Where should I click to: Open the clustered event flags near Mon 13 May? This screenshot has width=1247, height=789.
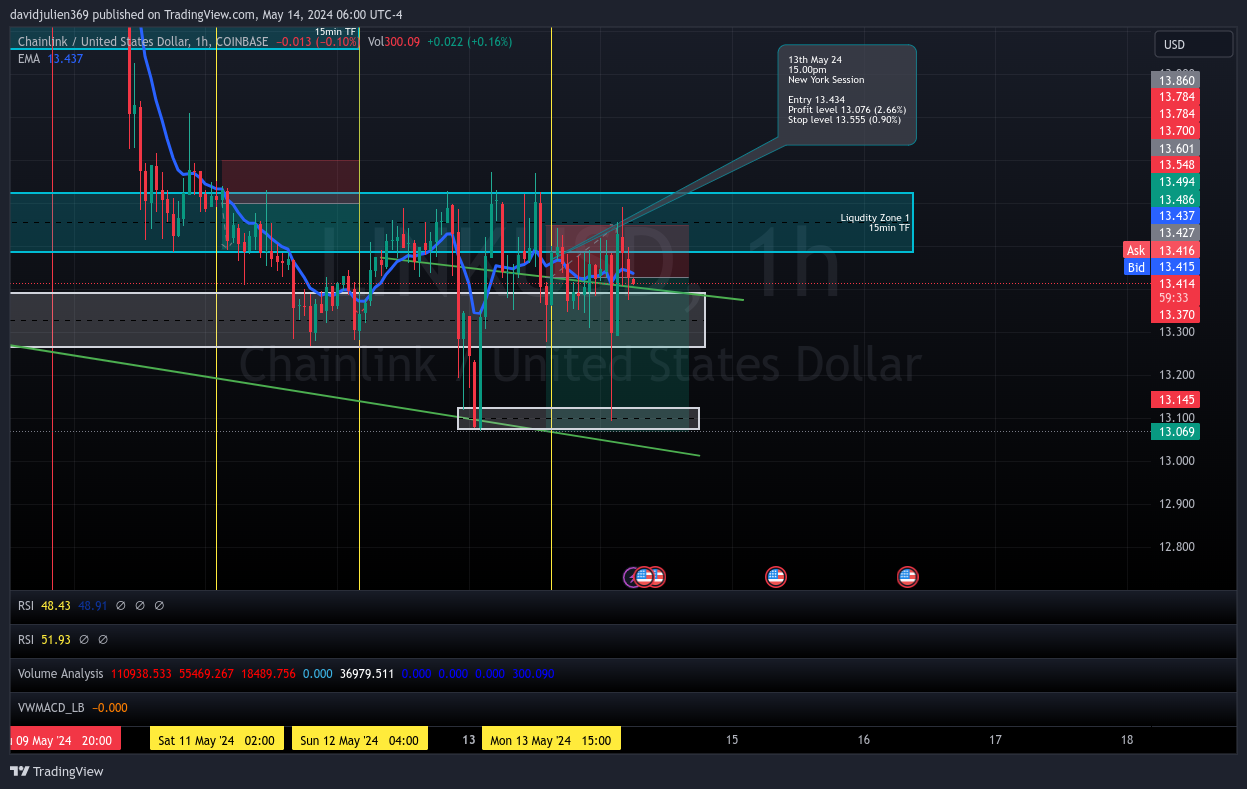point(645,576)
